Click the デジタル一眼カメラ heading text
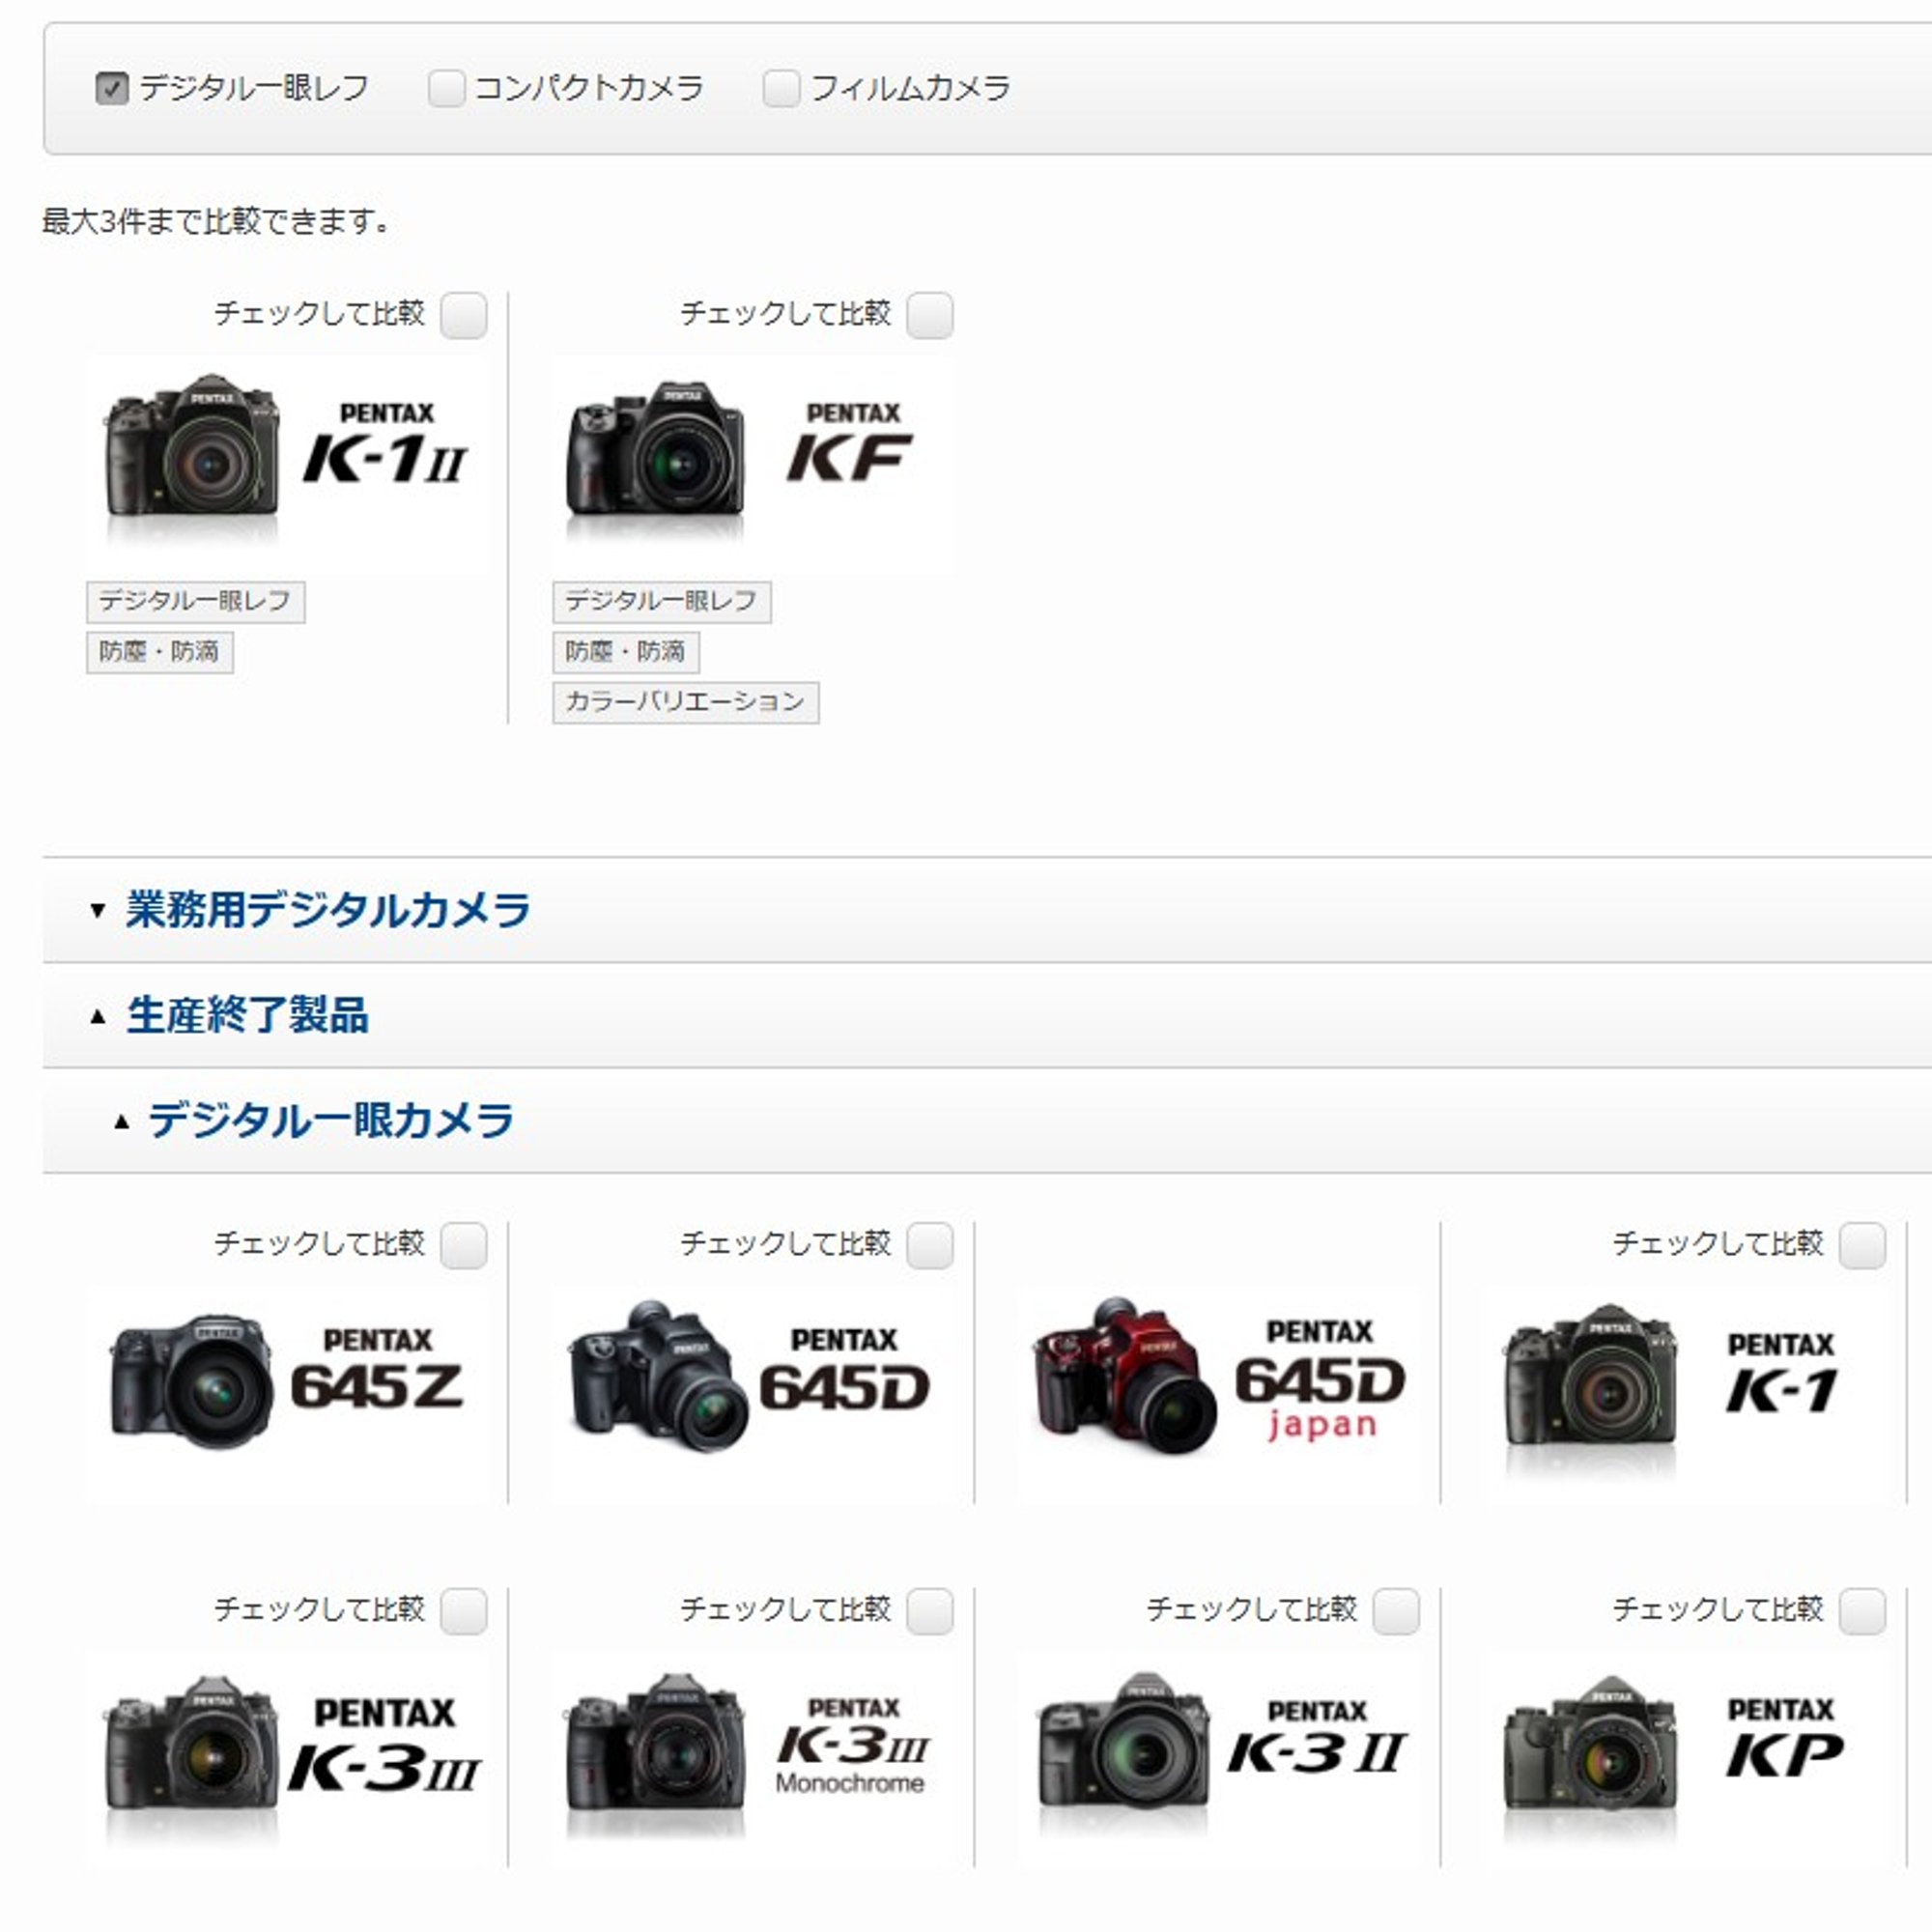The image size is (1932, 1932). (331, 1121)
